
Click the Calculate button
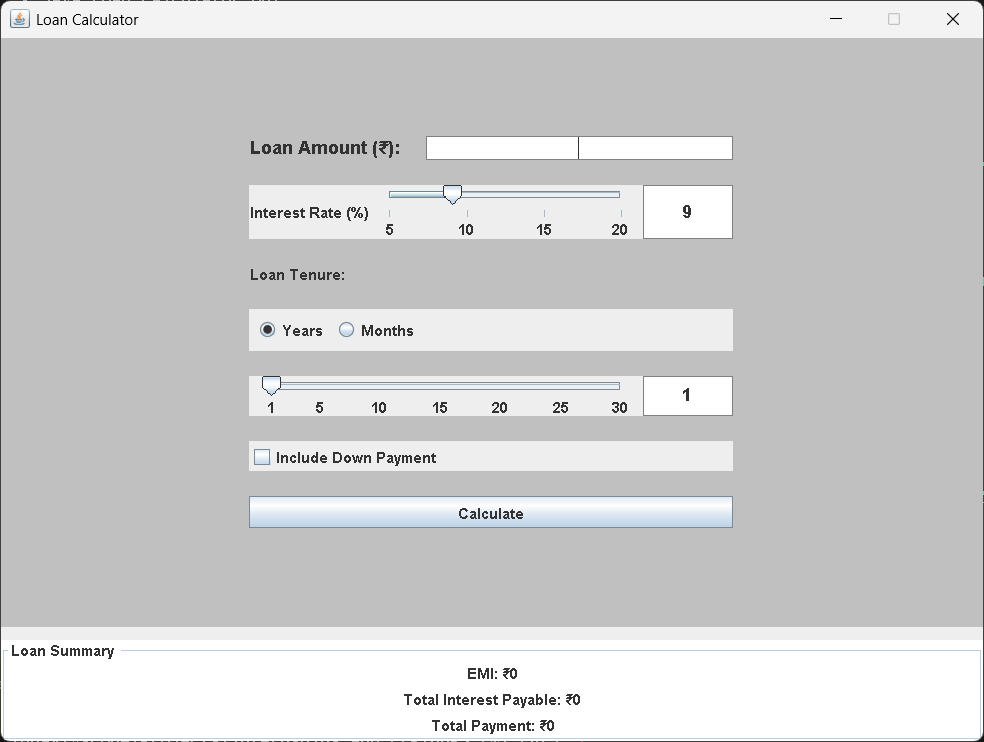491,512
